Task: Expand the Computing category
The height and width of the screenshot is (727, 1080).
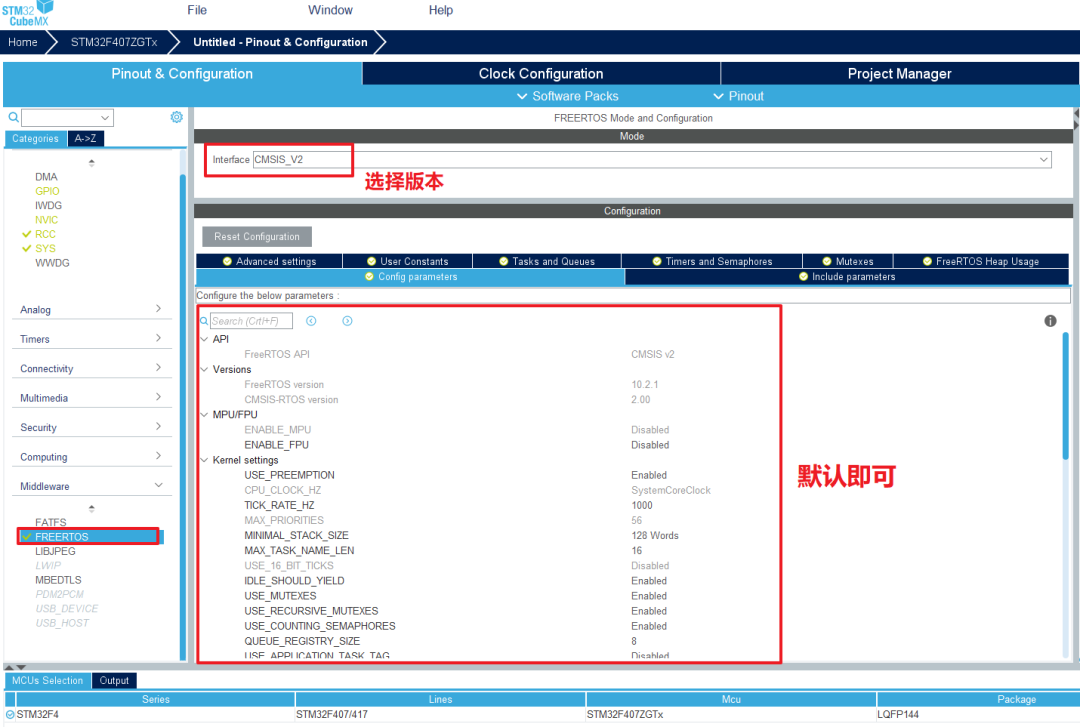Action: (x=92, y=457)
